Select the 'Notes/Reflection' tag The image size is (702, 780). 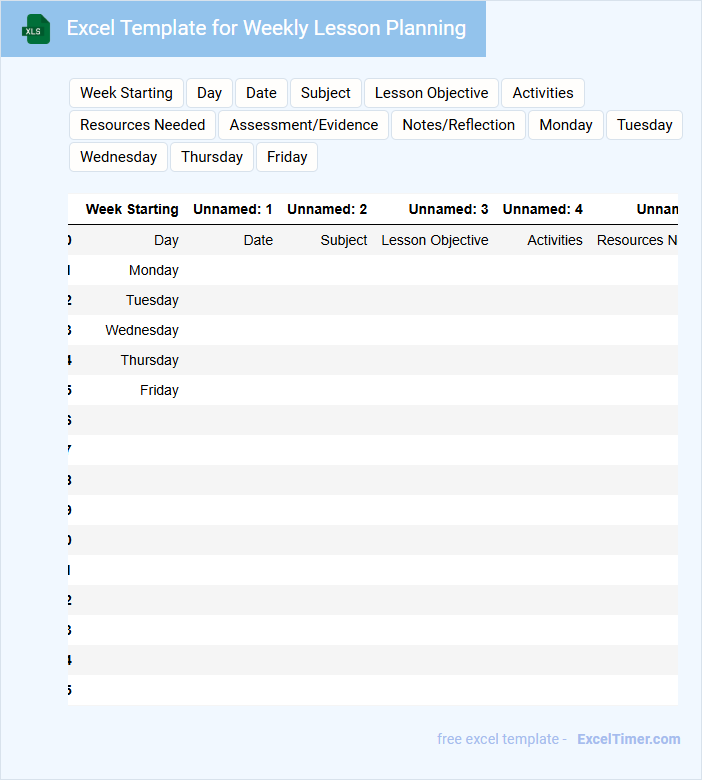[x=458, y=125]
